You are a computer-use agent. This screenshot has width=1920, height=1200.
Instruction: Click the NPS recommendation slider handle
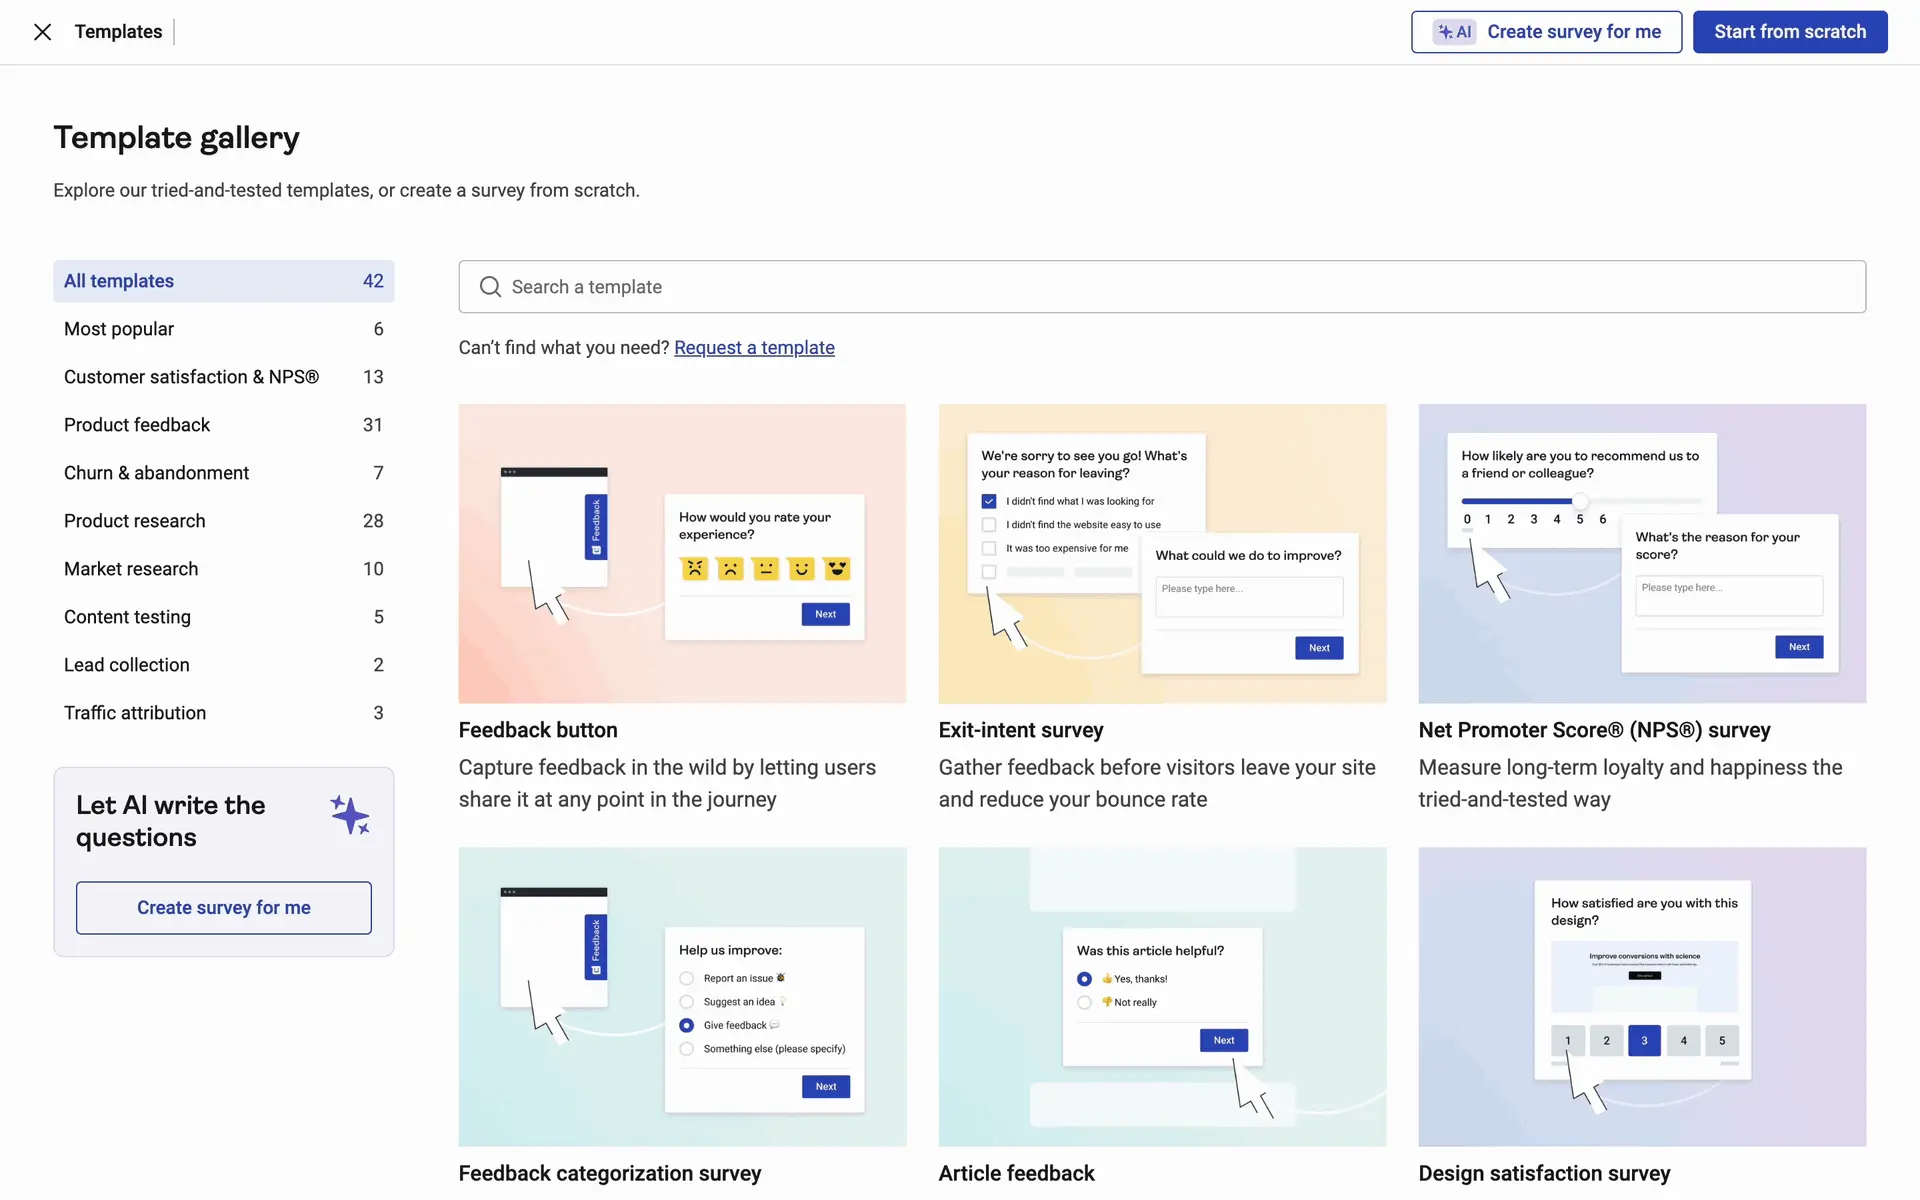1580,501
